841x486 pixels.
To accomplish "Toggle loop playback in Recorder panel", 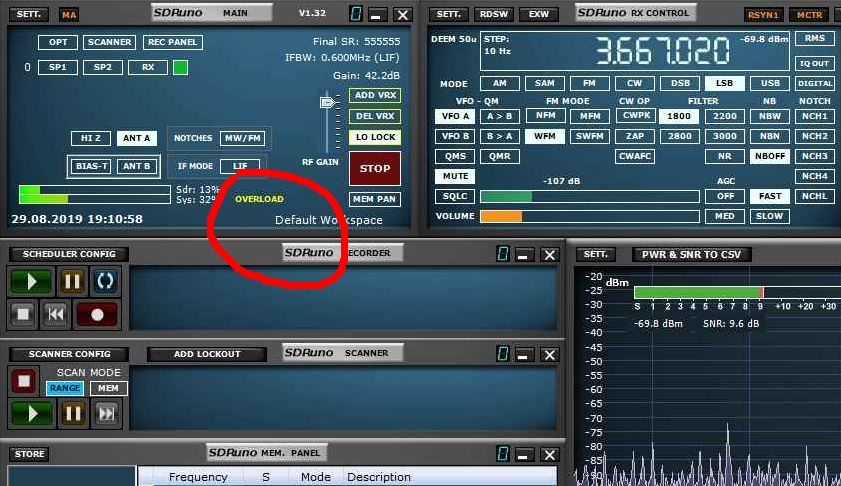I will coord(105,281).
